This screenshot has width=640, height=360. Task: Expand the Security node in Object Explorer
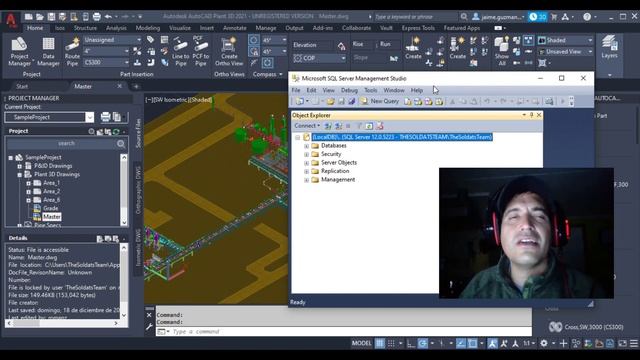[306, 154]
